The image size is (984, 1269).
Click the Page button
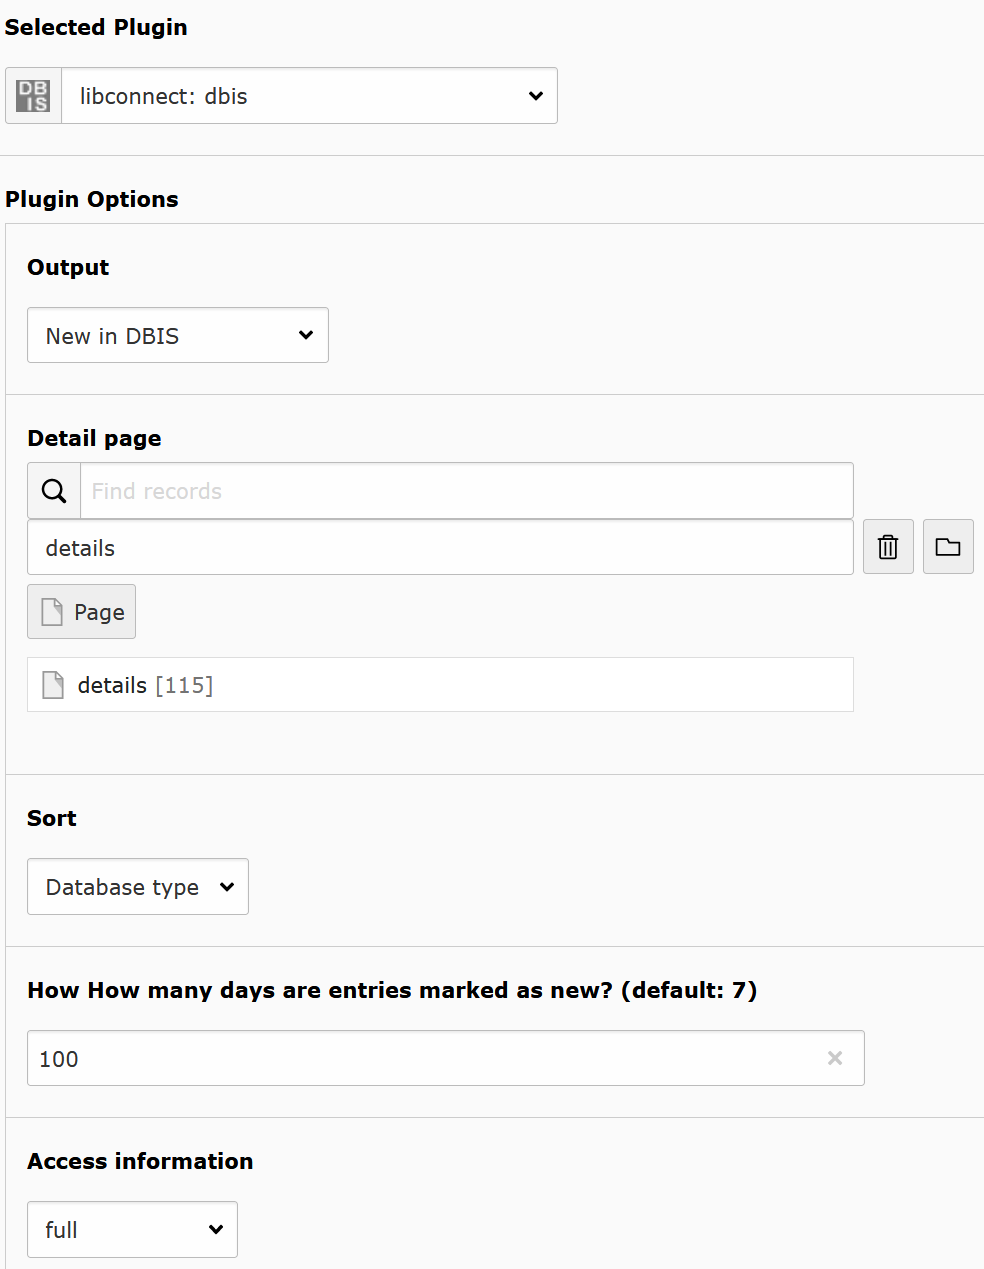tap(81, 611)
